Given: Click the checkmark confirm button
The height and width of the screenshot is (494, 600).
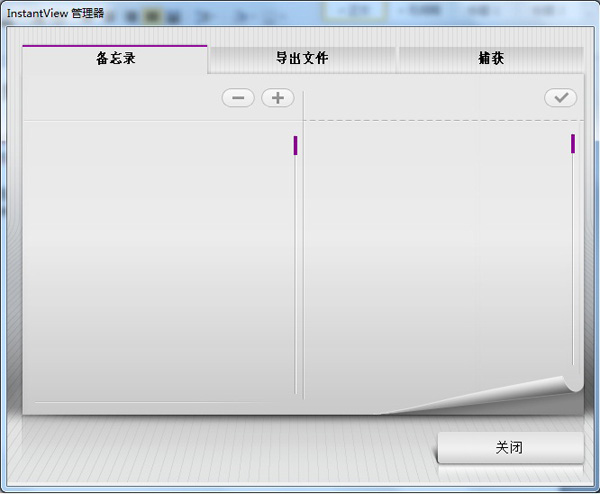Looking at the screenshot, I should tap(561, 98).
